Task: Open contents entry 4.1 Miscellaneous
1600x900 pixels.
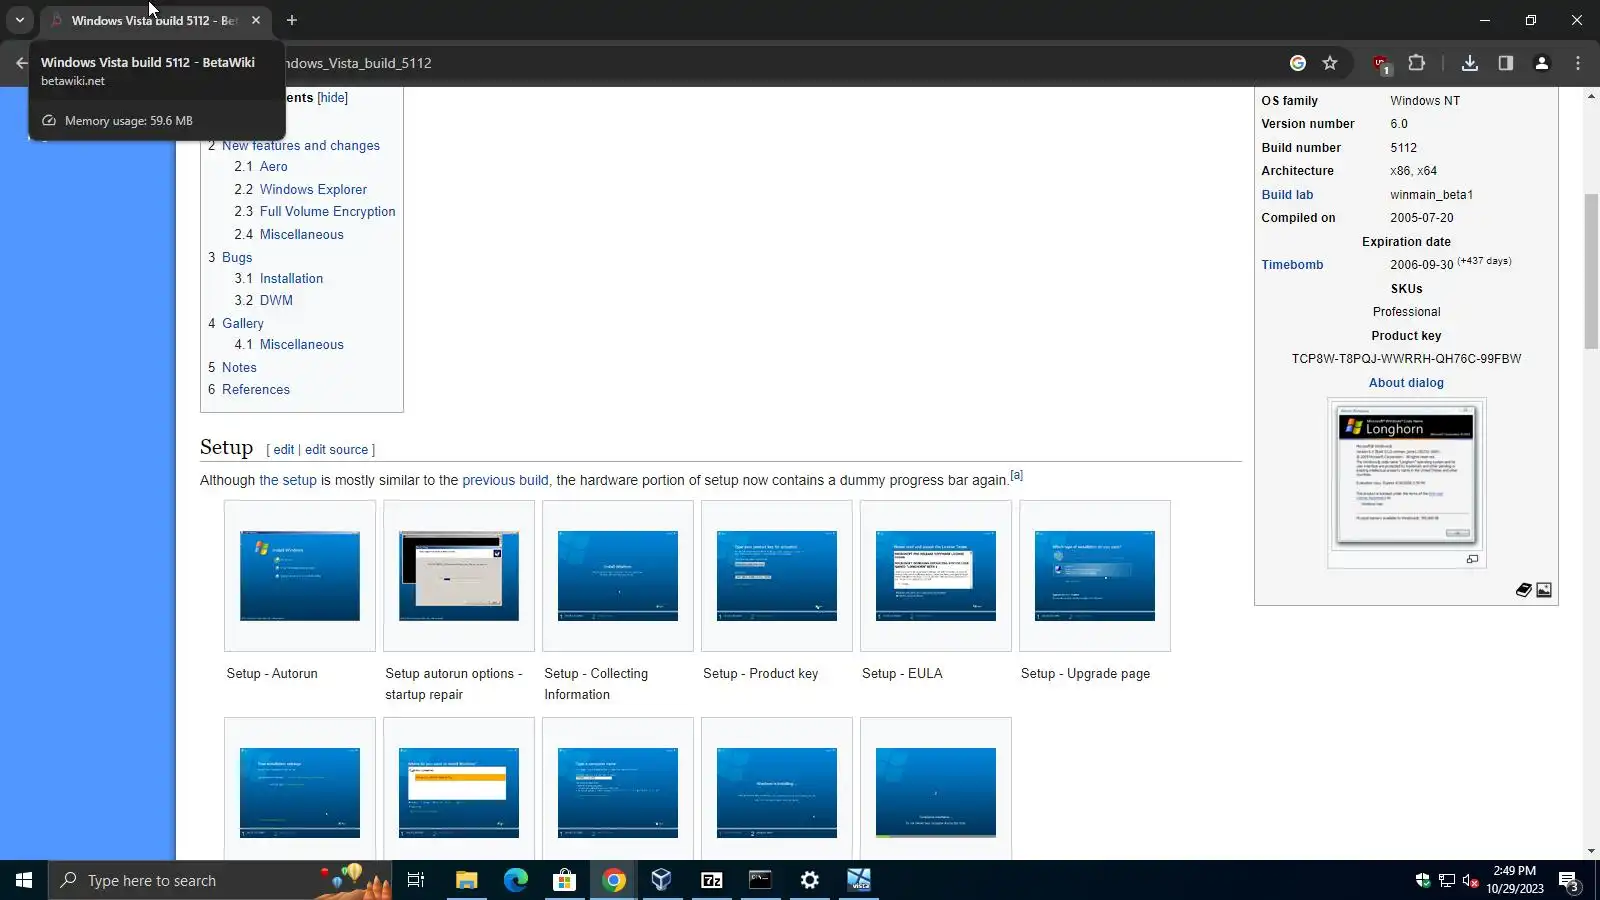Action: click(302, 344)
